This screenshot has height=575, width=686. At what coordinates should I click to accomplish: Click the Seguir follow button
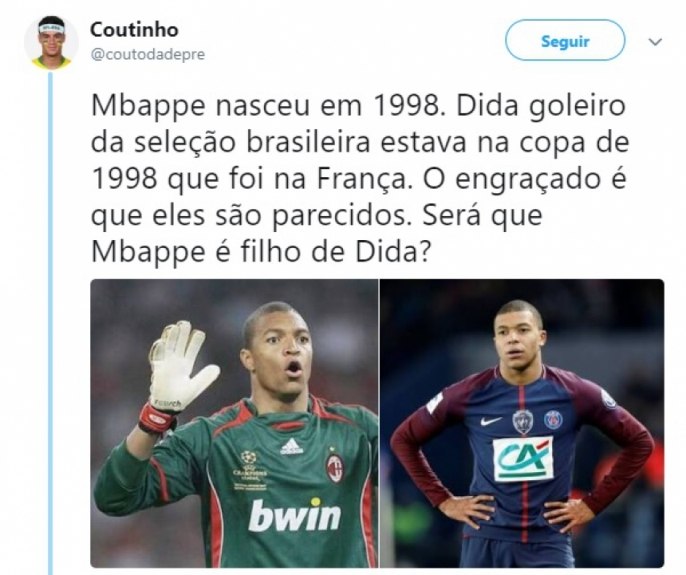pyautogui.click(x=565, y=40)
